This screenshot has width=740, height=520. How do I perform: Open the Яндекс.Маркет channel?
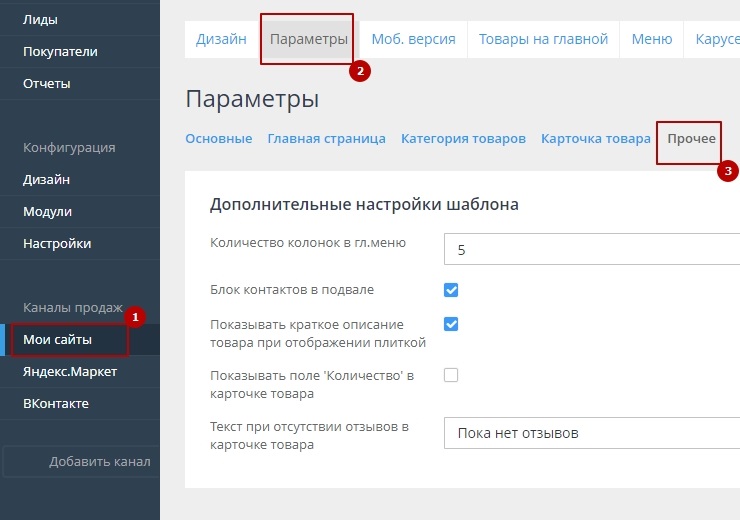(x=70, y=371)
